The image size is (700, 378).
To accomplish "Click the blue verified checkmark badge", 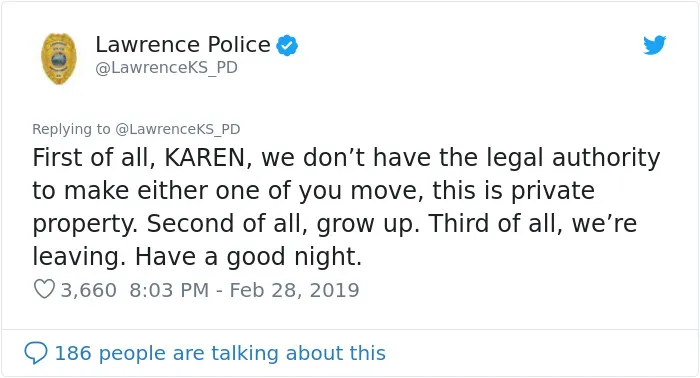I will [287, 45].
